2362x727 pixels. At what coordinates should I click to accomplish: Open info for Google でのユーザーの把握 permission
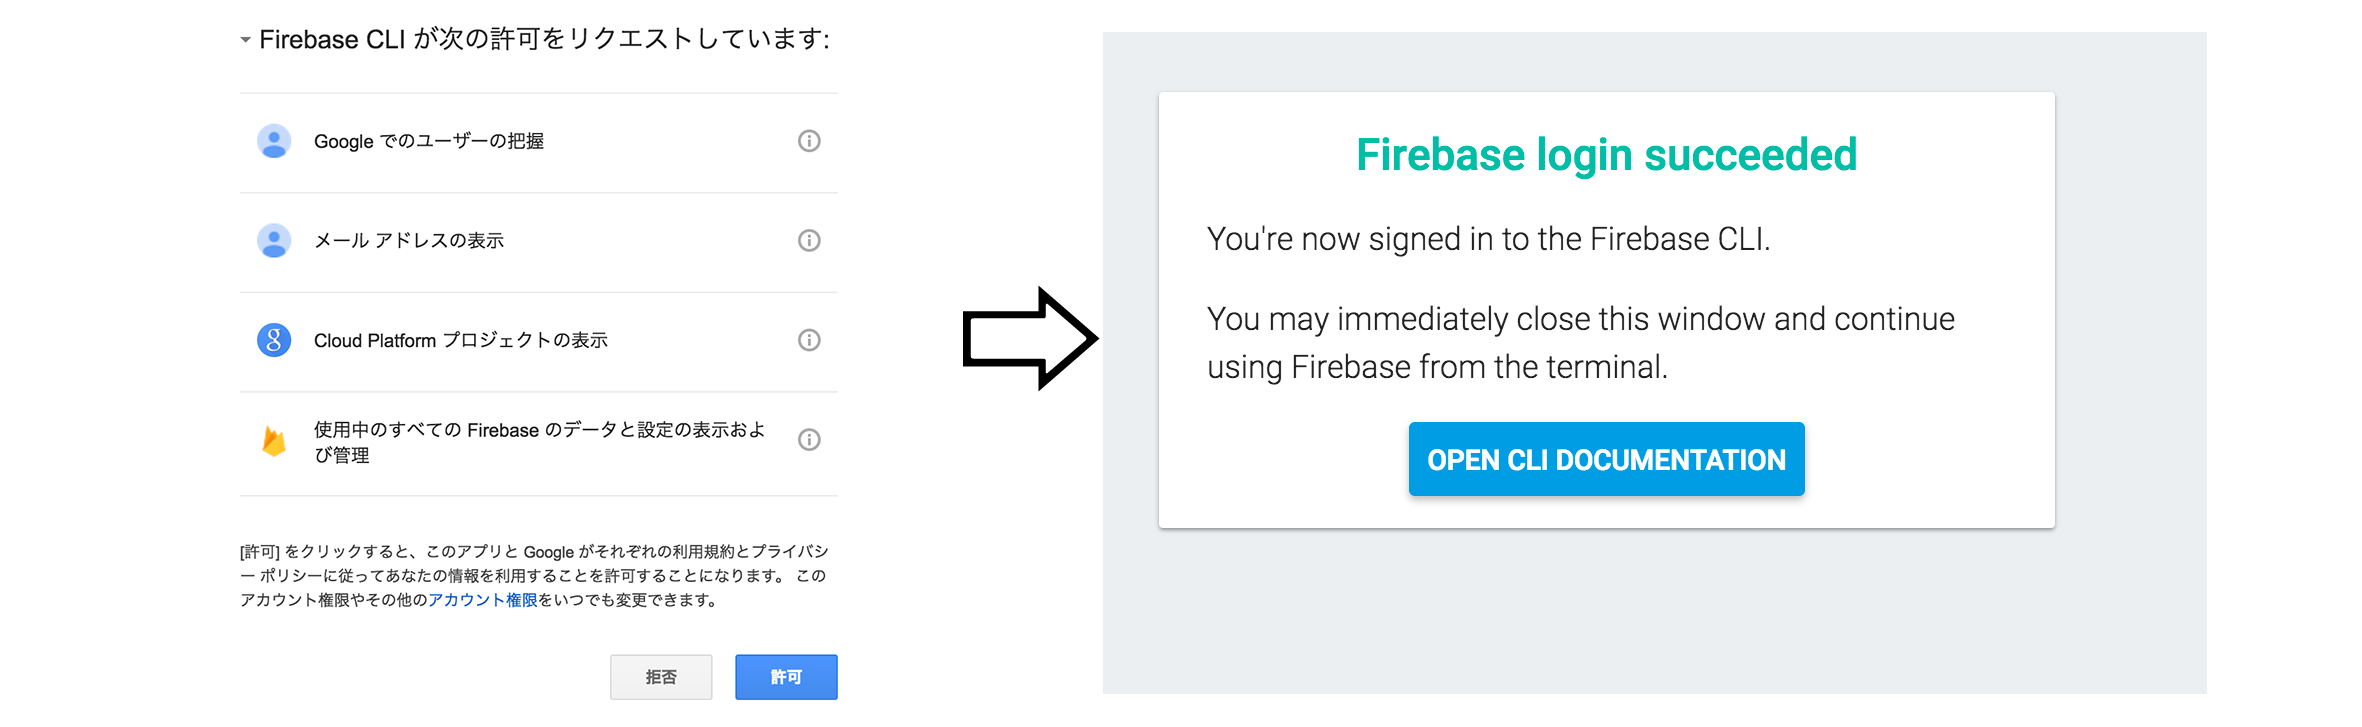[808, 141]
